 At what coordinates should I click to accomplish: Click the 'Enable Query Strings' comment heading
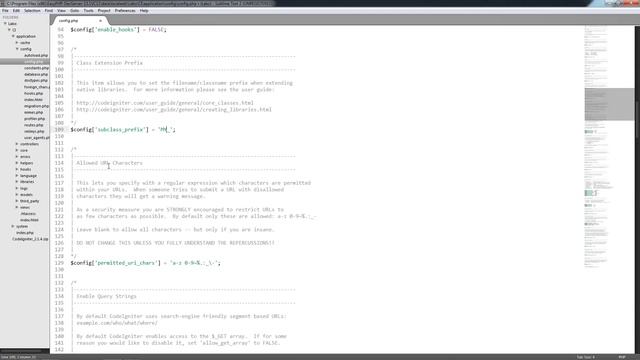(106, 296)
